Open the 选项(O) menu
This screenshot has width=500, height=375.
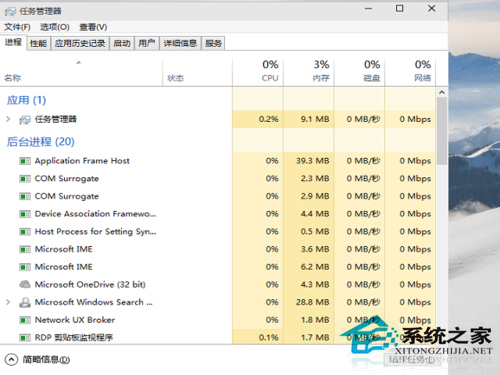point(55,27)
